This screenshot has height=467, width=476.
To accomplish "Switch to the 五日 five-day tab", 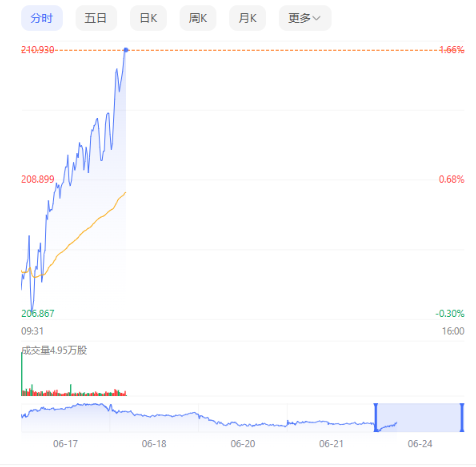I will [96, 18].
